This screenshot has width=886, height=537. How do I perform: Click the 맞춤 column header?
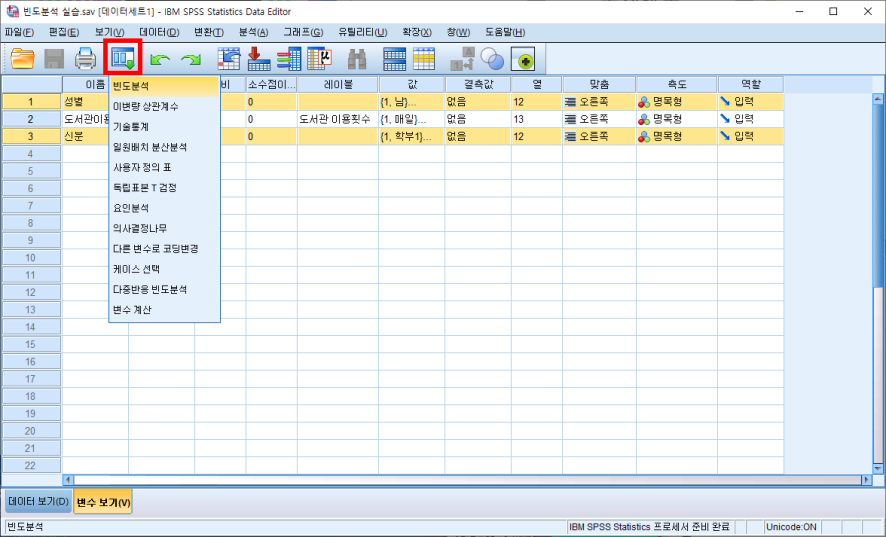599,85
